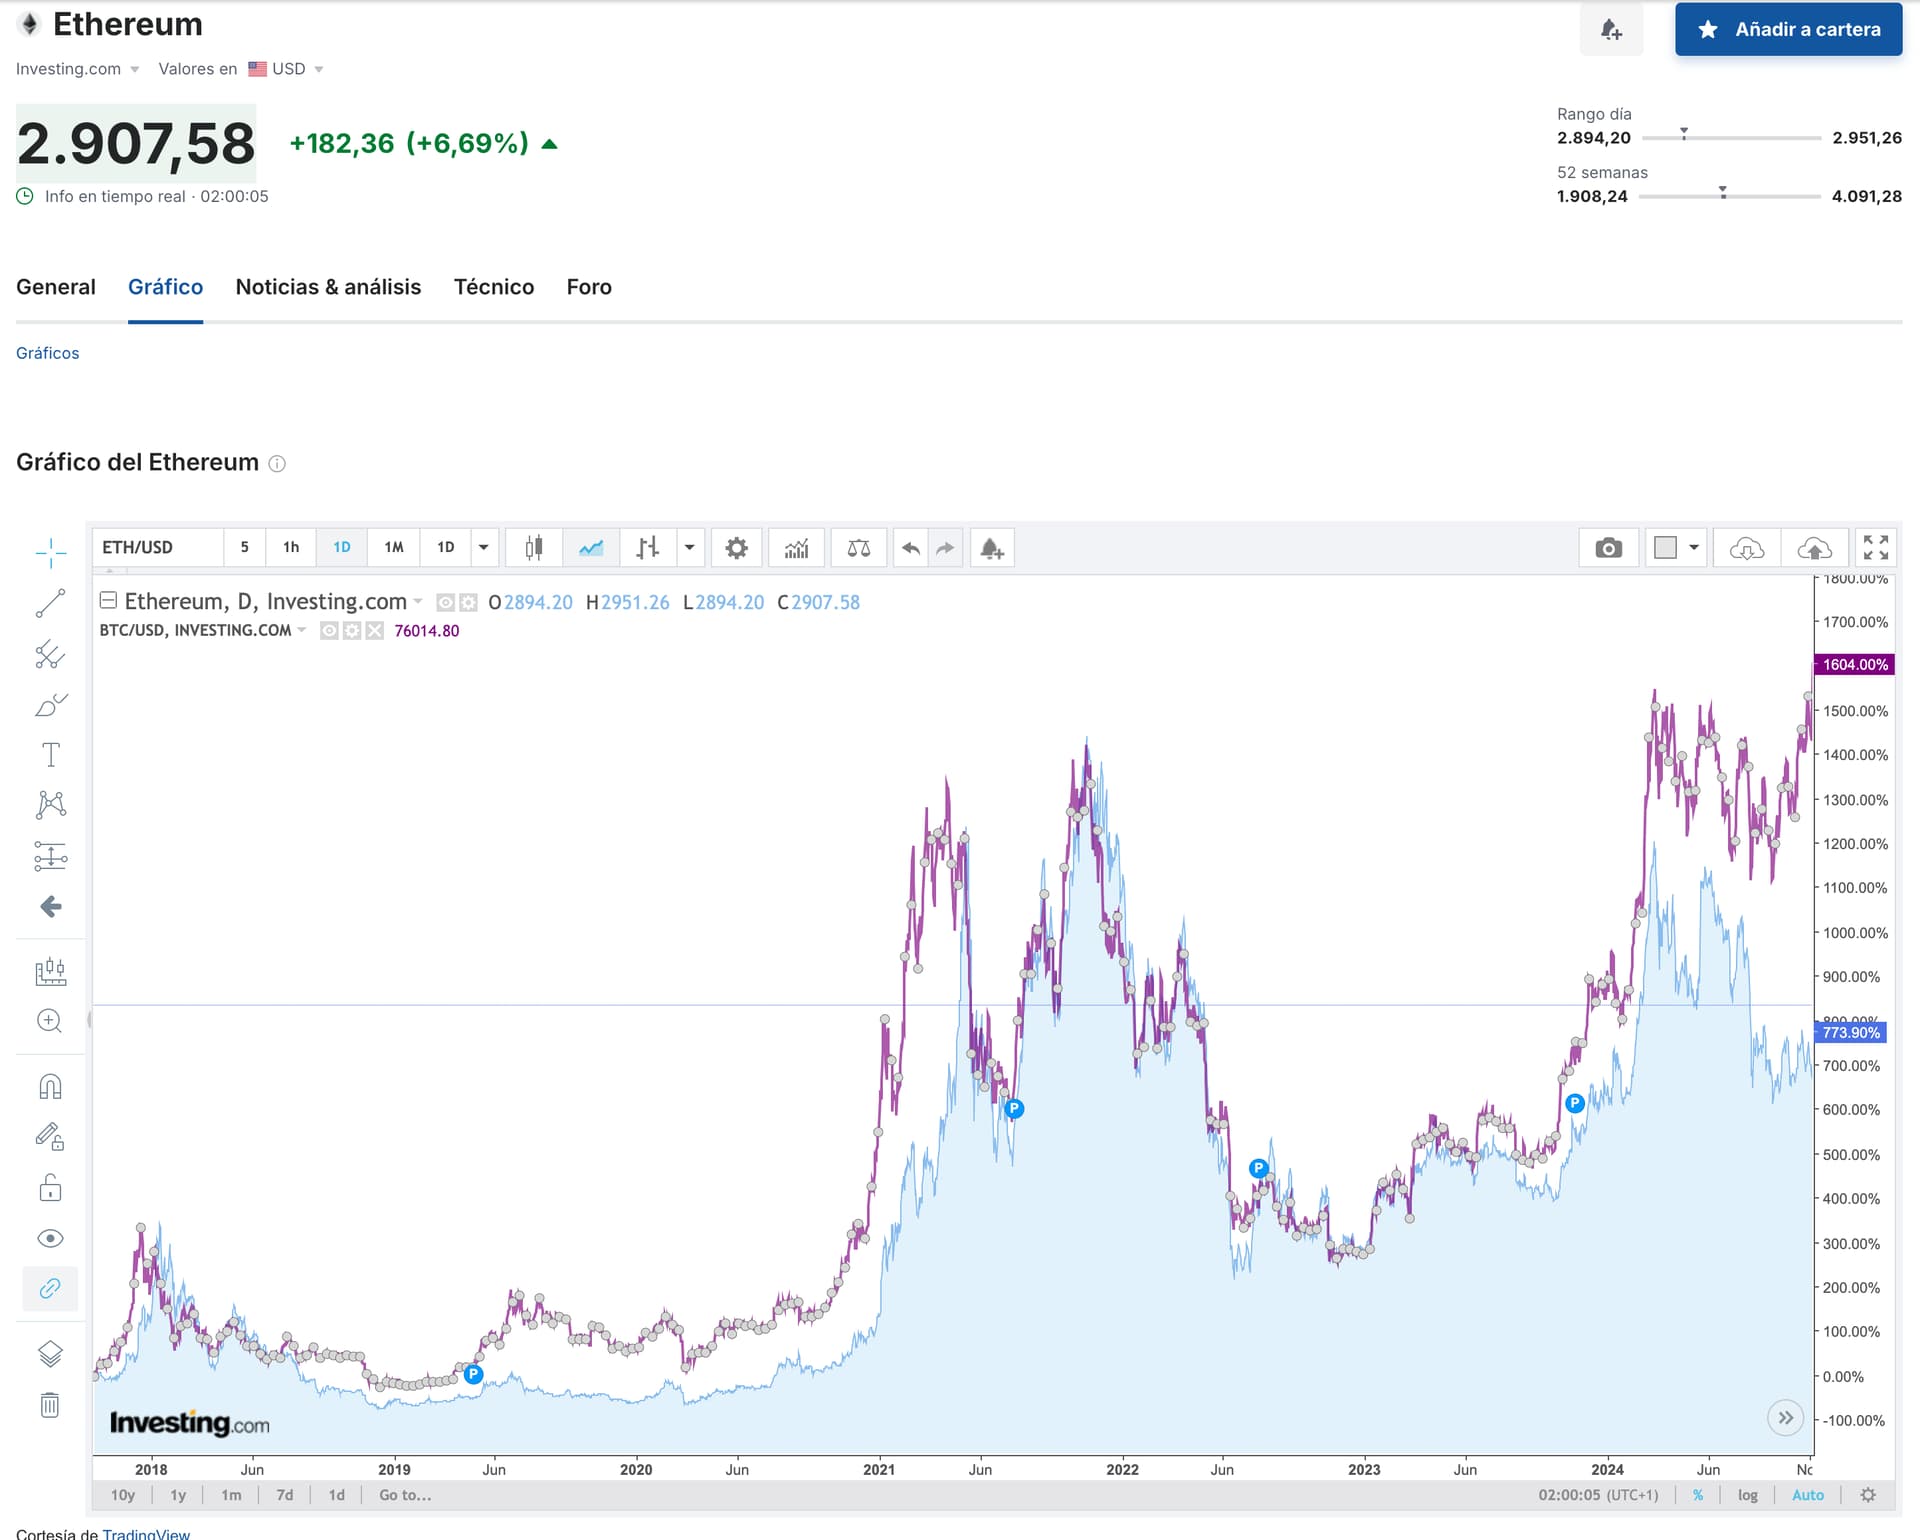Viewport: 1920px width, 1540px height.
Task: Open the Gráfico tab
Action: tap(165, 287)
